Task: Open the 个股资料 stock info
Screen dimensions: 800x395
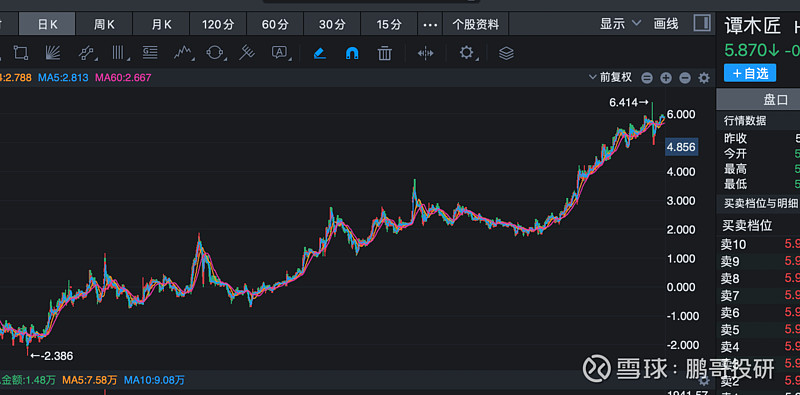Action: (476, 24)
